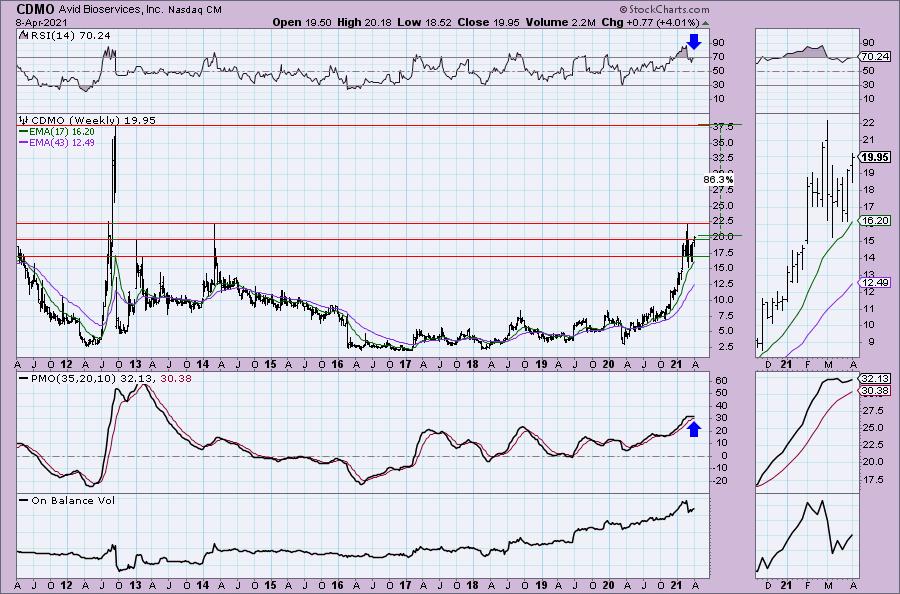
Task: Select the Open 19.50 value
Action: coord(302,22)
